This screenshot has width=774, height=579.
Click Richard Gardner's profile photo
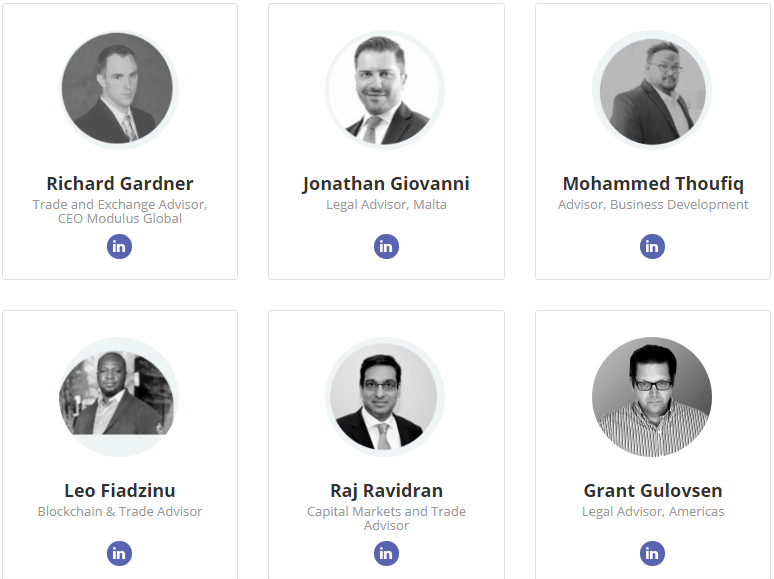pyautogui.click(x=119, y=90)
